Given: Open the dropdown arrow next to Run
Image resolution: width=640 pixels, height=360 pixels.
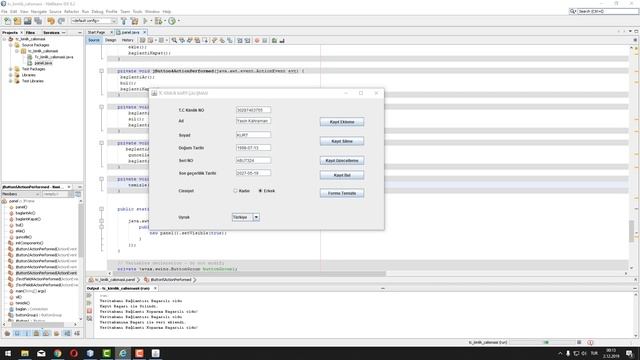Looking at the screenshot, I should pos(151,21).
